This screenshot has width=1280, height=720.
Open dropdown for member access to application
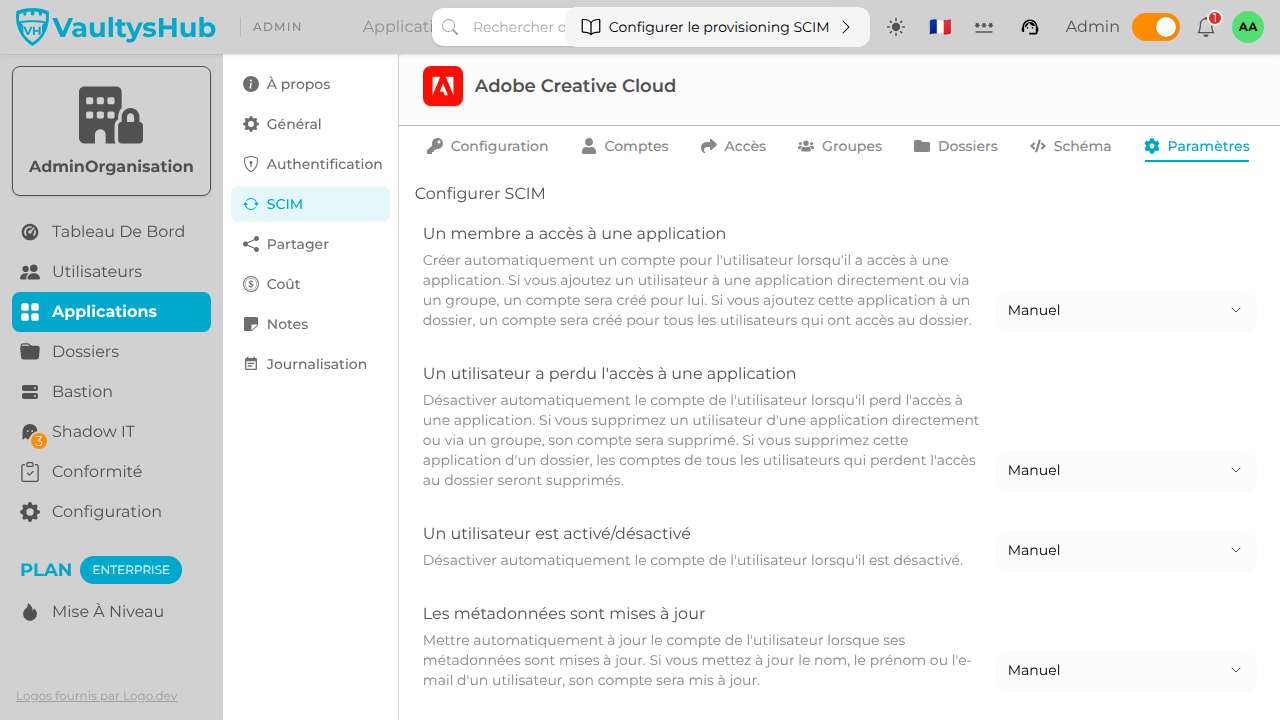click(x=1125, y=310)
